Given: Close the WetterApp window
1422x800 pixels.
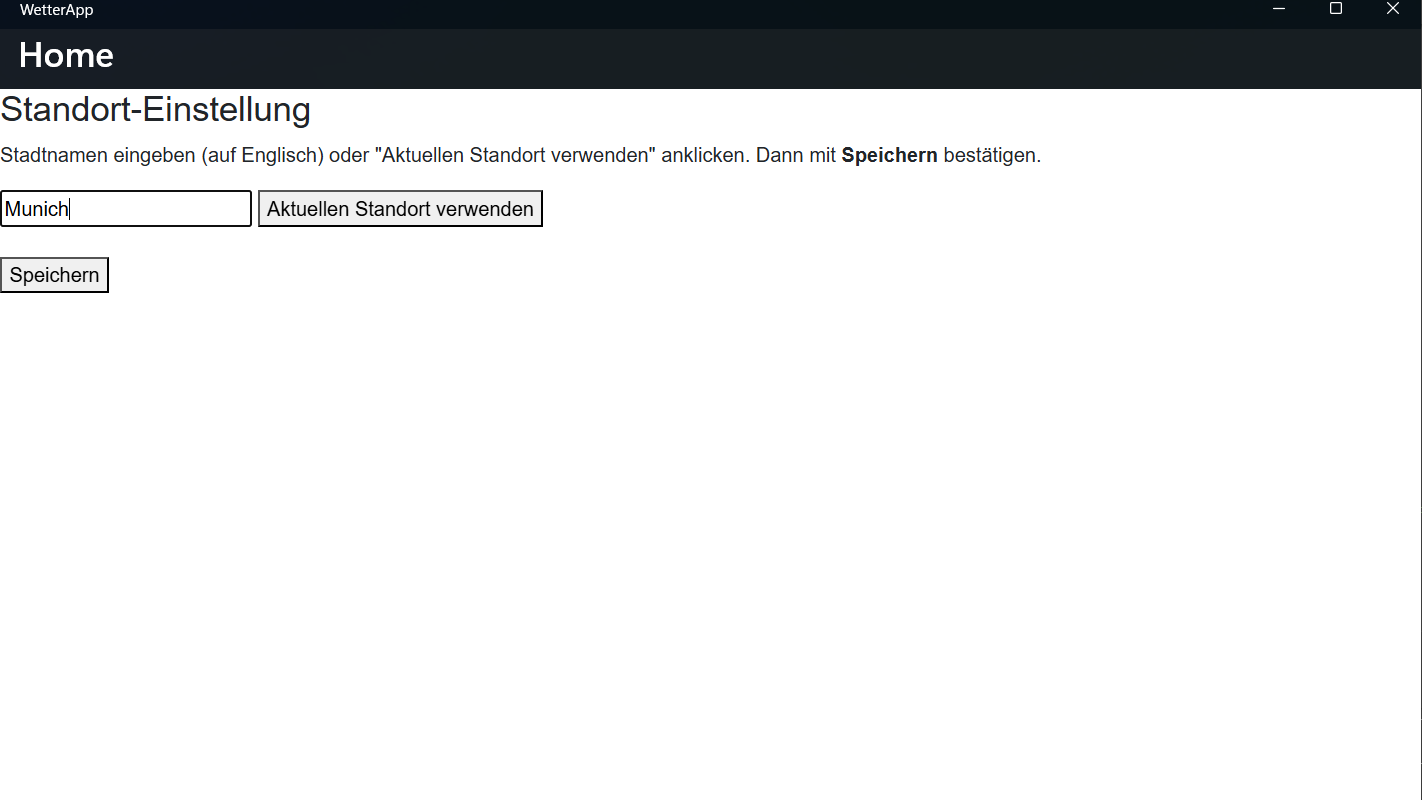Looking at the screenshot, I should click(1392, 9).
